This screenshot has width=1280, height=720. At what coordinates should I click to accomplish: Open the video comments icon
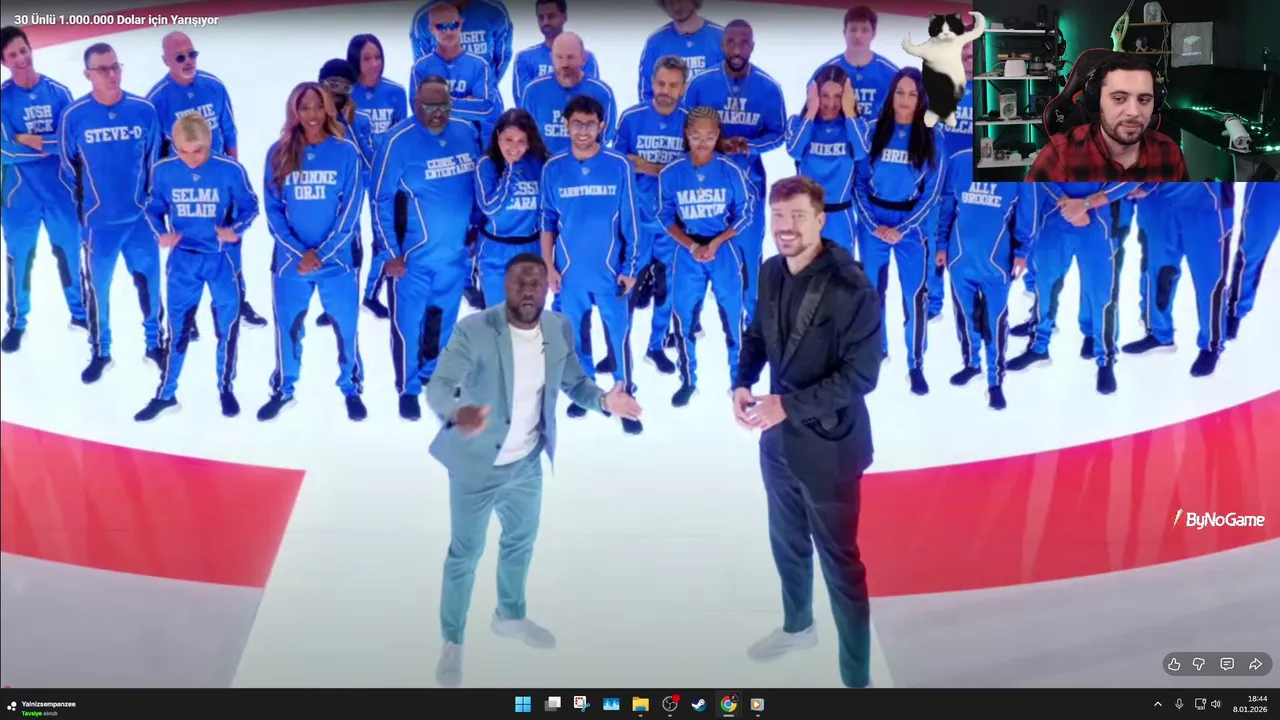point(1227,664)
